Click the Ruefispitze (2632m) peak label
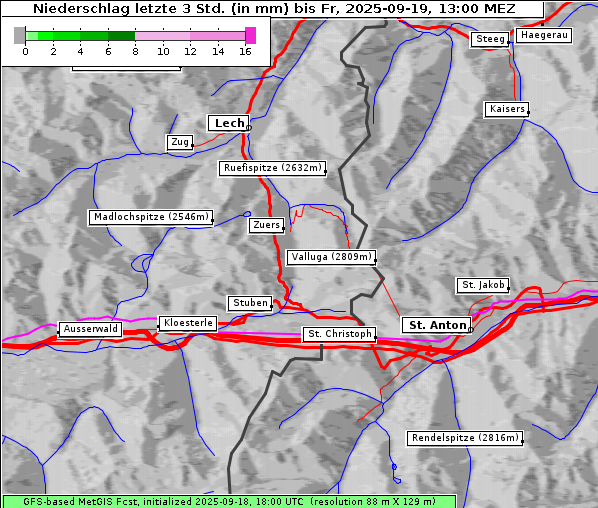598x508 pixels. (273, 168)
